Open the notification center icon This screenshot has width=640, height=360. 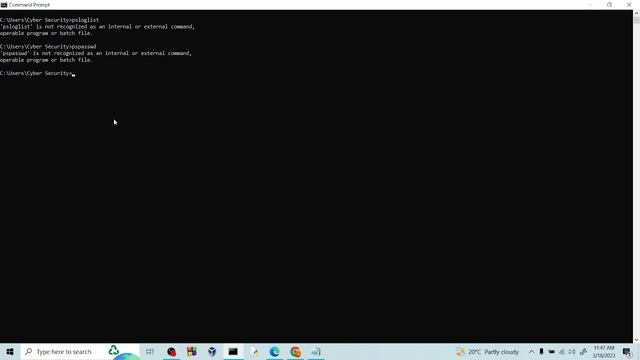(627, 351)
